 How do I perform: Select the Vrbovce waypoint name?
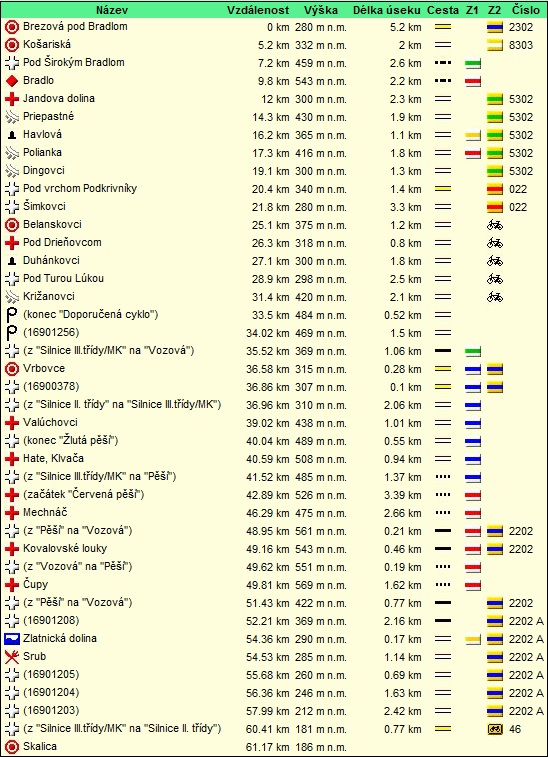coord(44,368)
